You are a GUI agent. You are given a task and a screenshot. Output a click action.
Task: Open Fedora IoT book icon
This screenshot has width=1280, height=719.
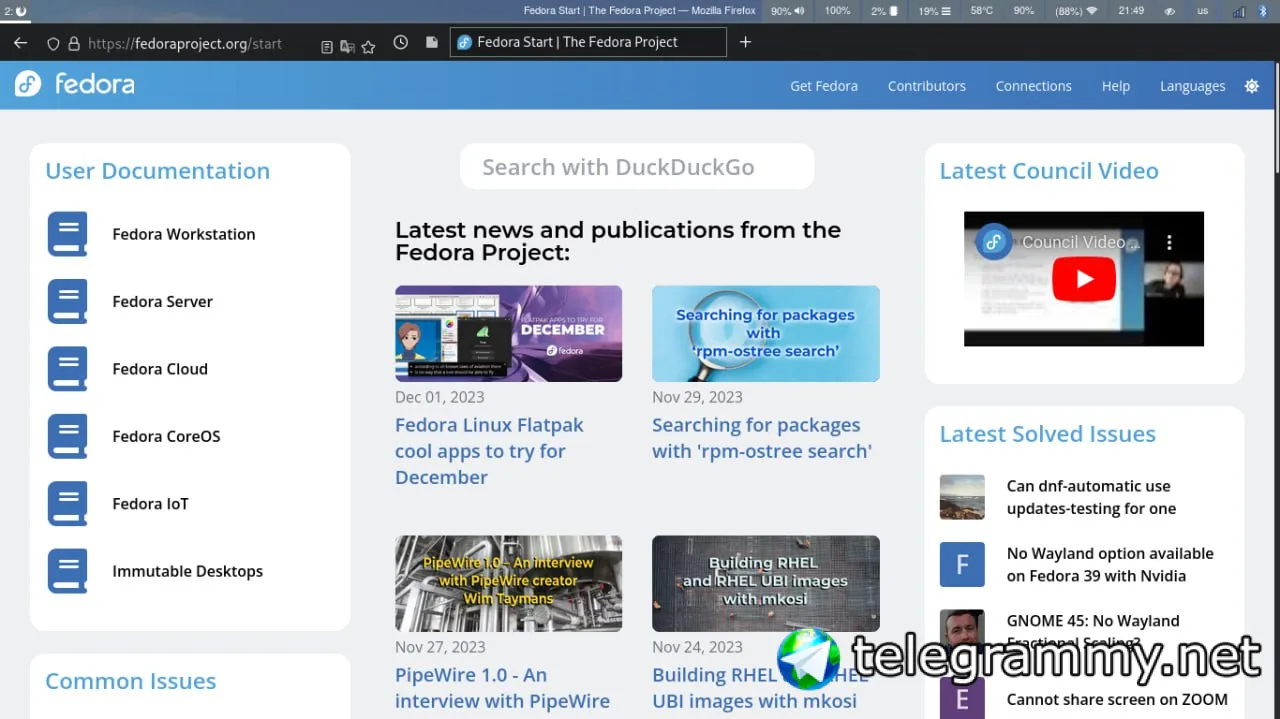(x=67, y=504)
